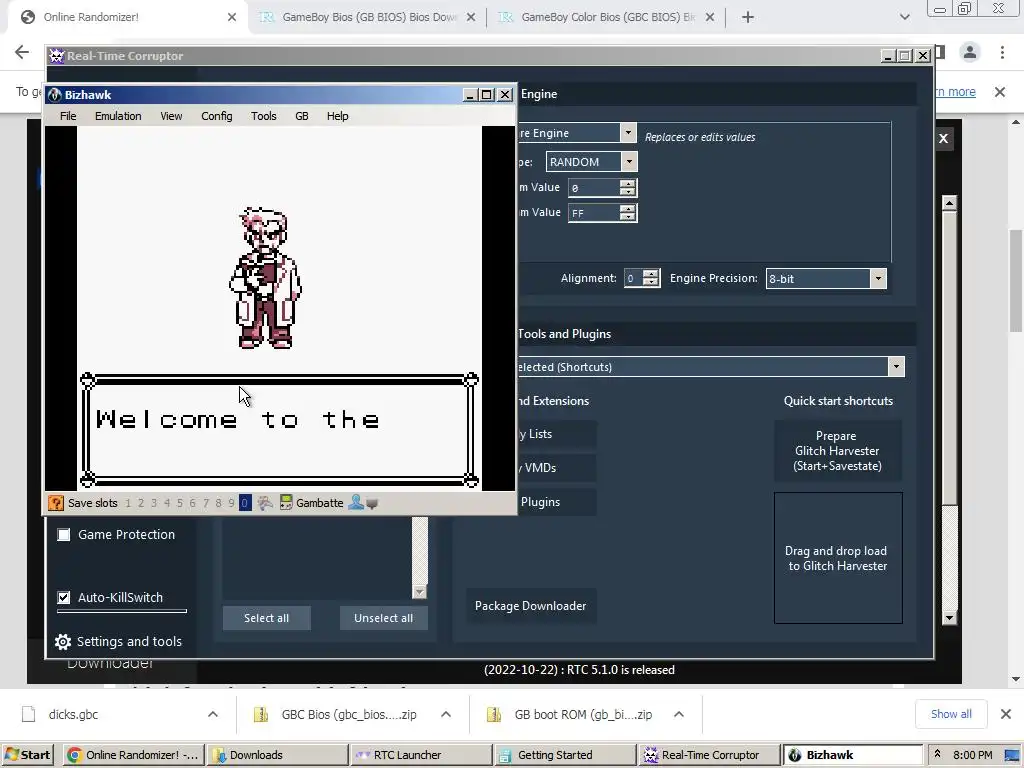Screen dimensions: 1024x768
Task: Expand GB boot ROM download options chevron
Action: tap(679, 714)
